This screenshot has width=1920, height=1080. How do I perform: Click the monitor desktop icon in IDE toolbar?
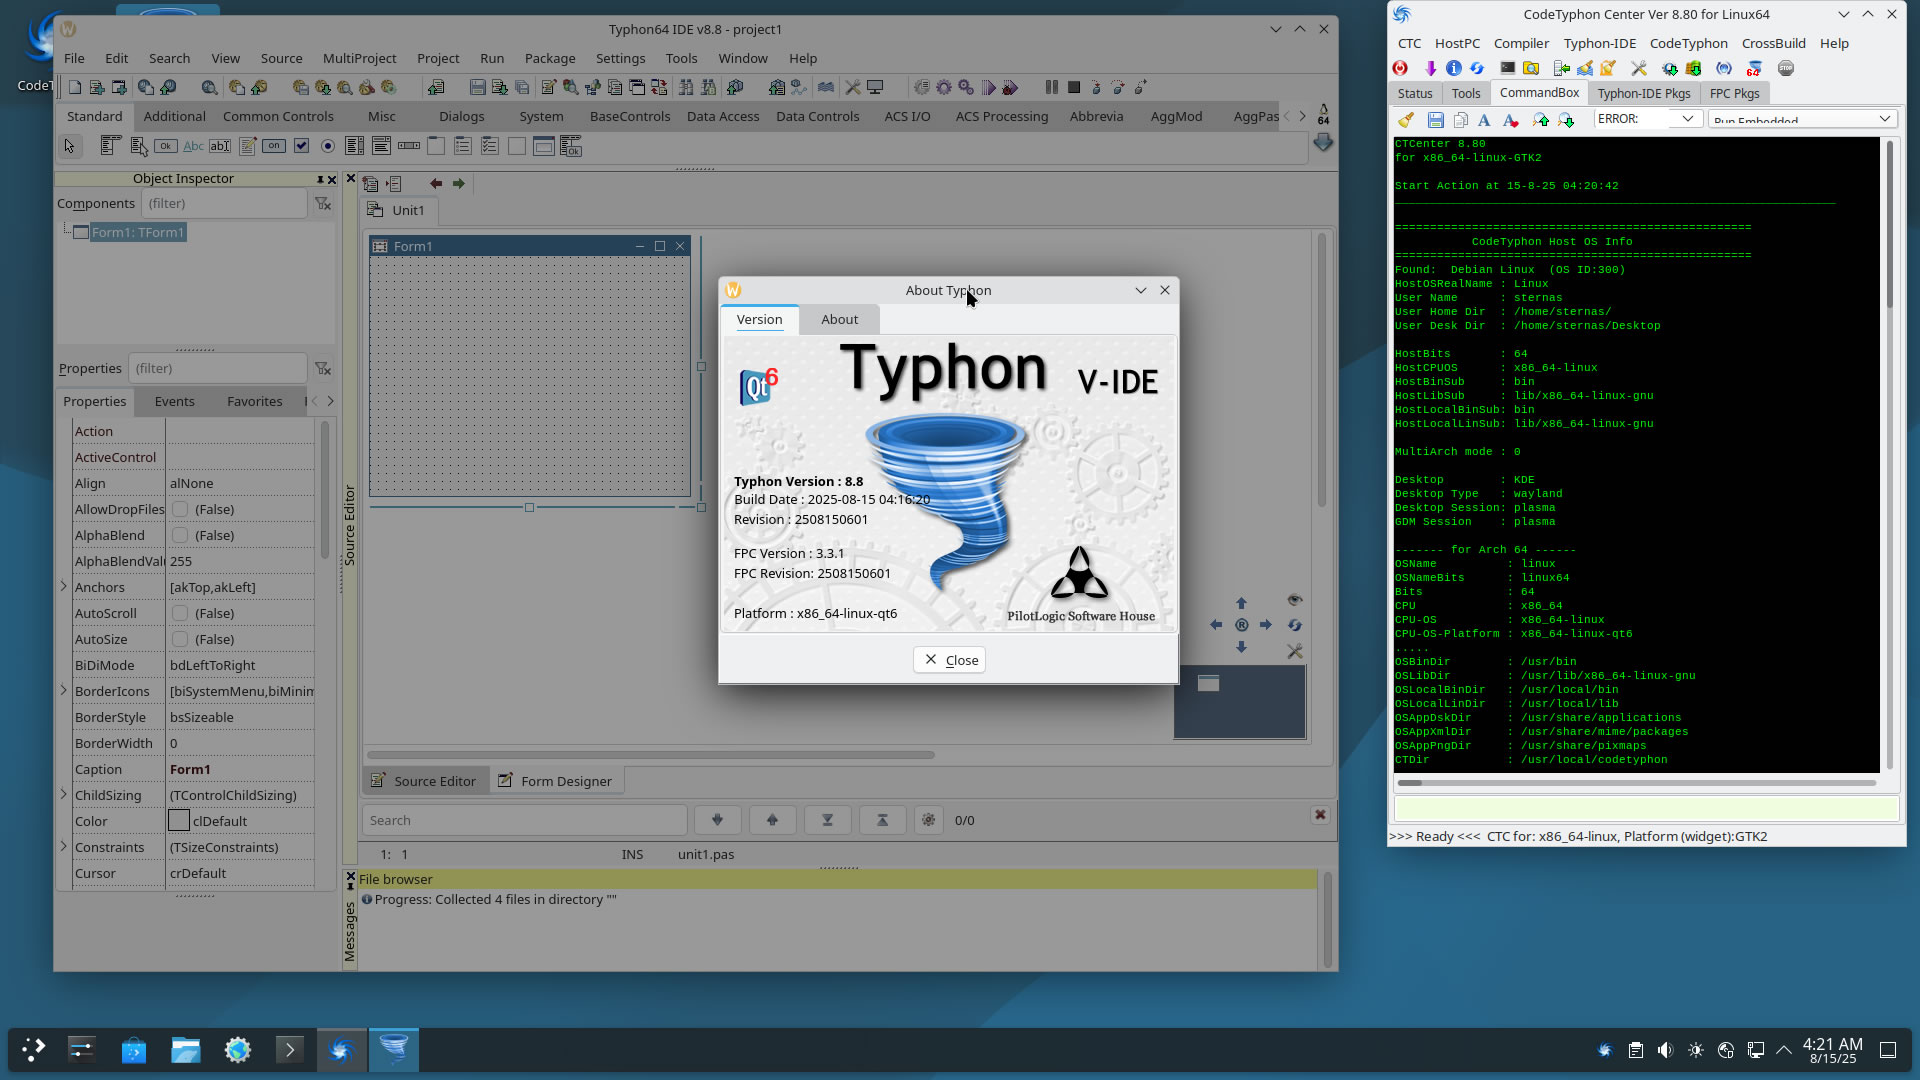point(875,88)
